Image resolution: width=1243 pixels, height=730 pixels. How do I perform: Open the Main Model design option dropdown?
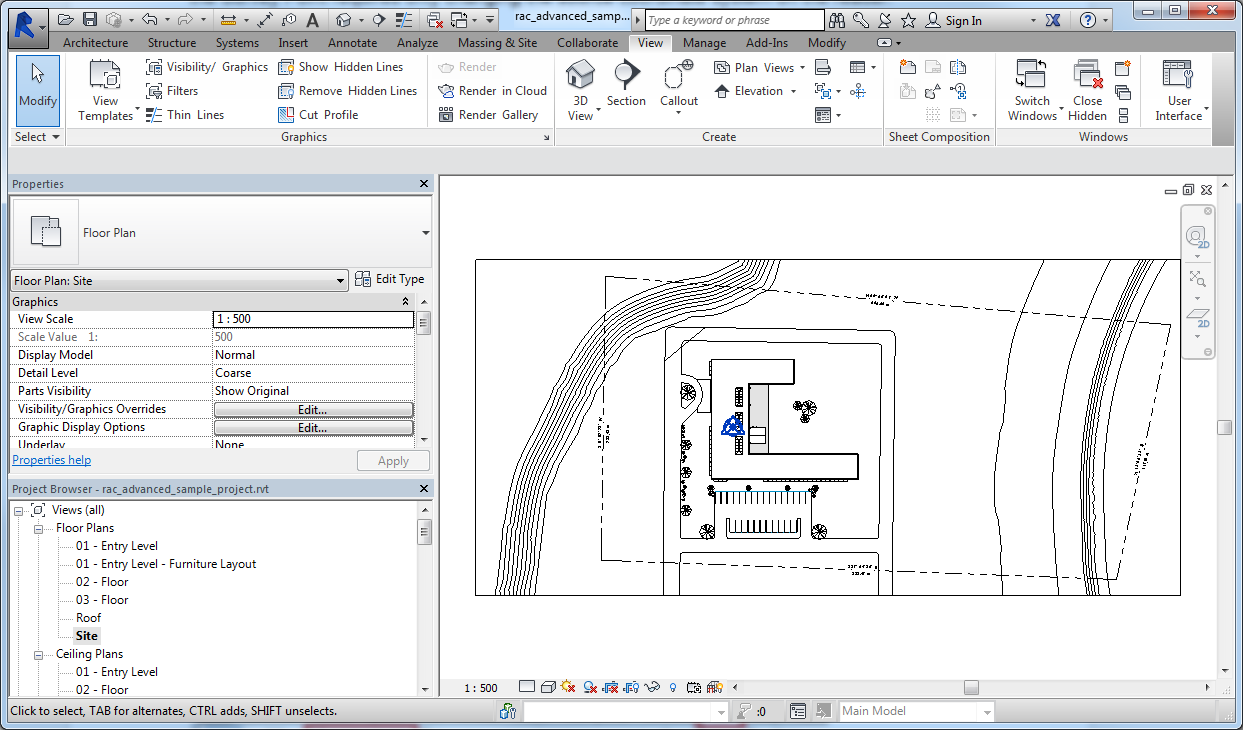(x=988, y=711)
